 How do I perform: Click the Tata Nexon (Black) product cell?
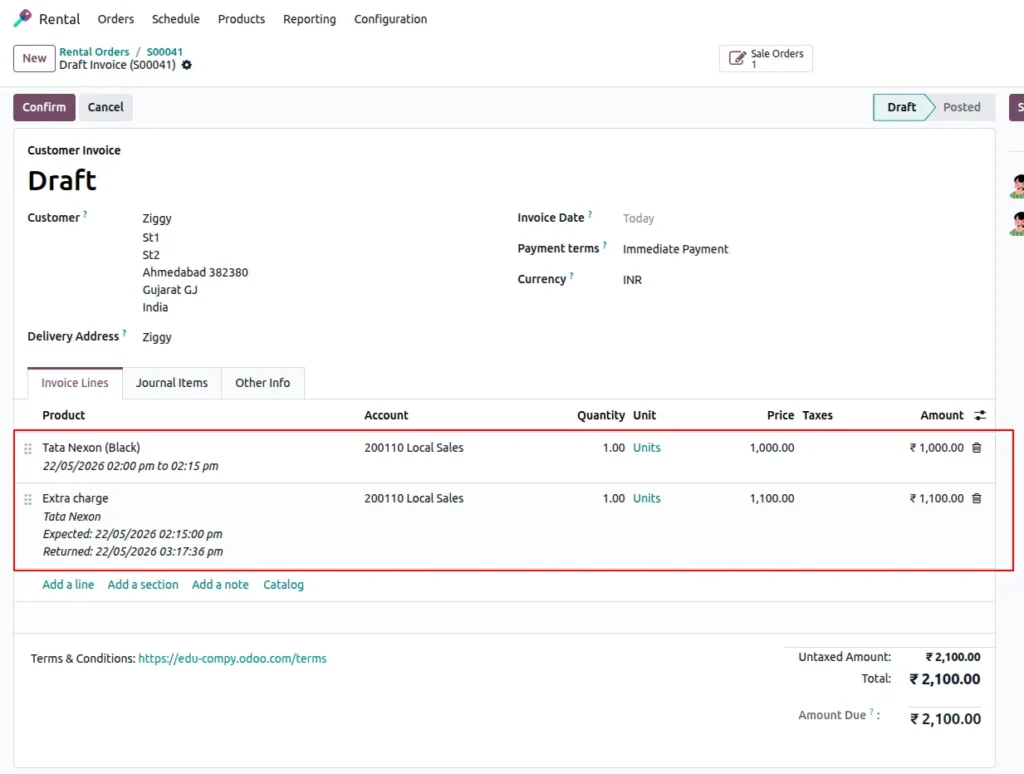[91, 447]
